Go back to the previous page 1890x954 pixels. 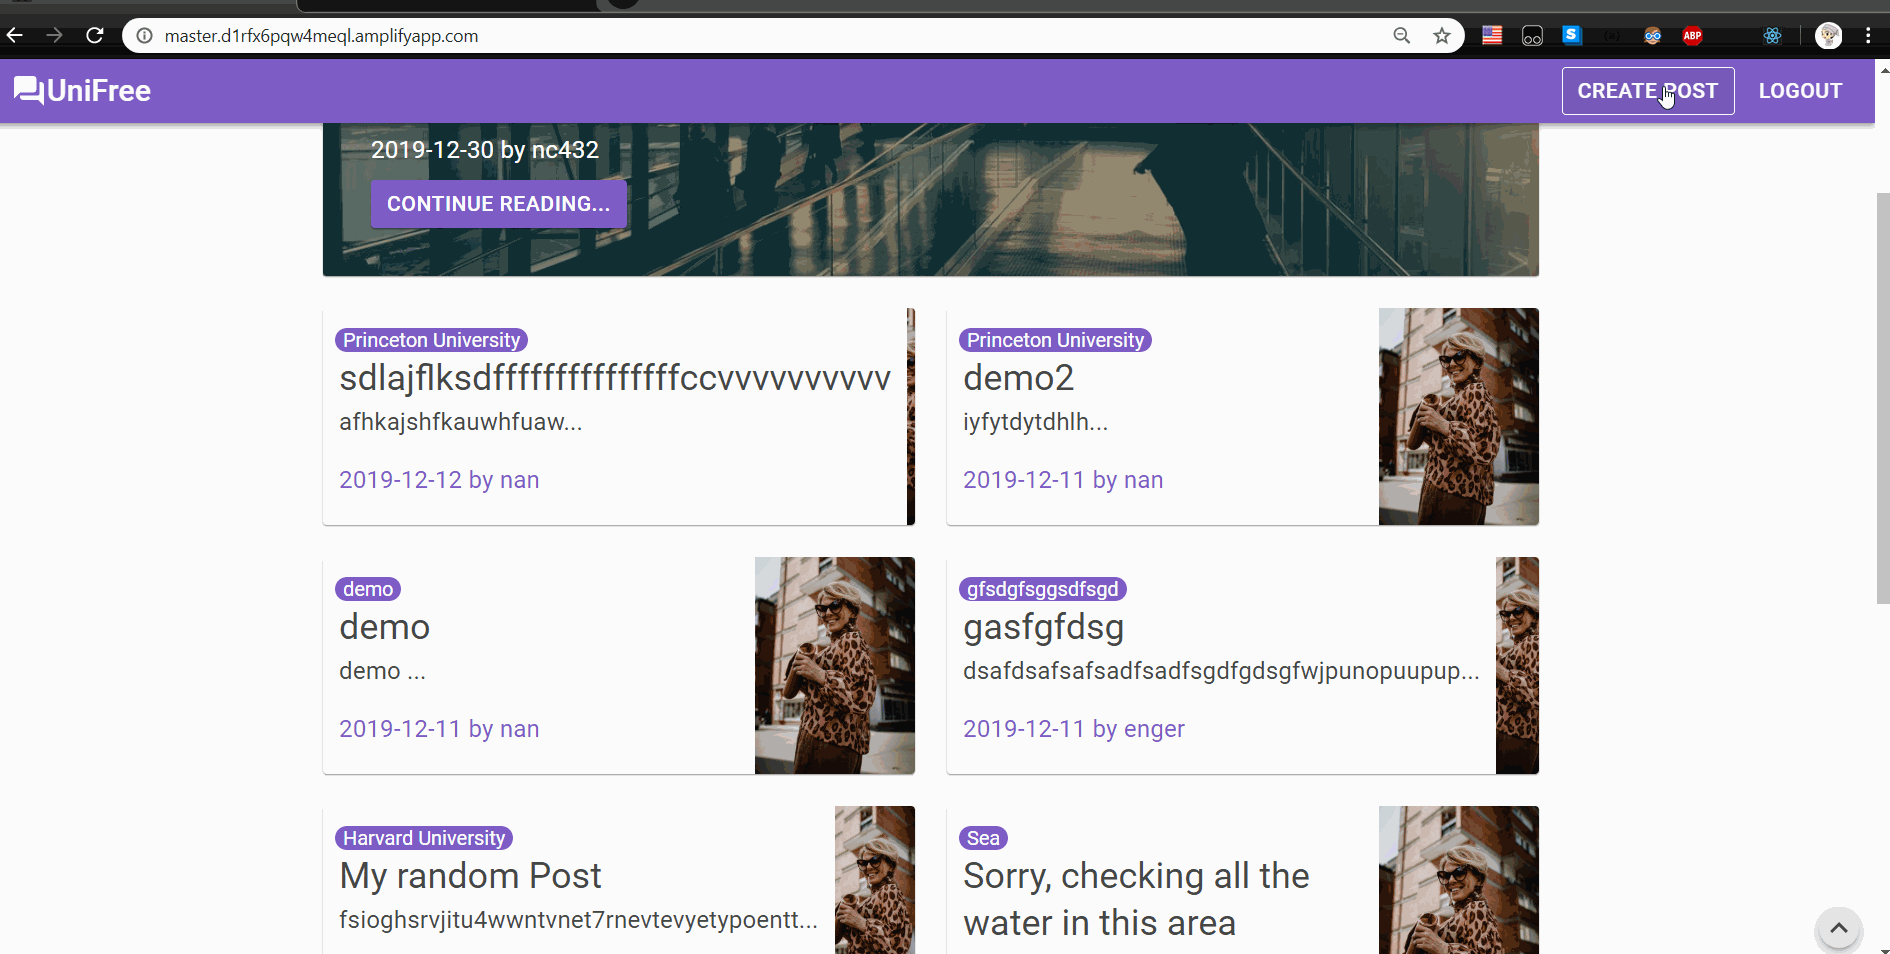[x=15, y=36]
